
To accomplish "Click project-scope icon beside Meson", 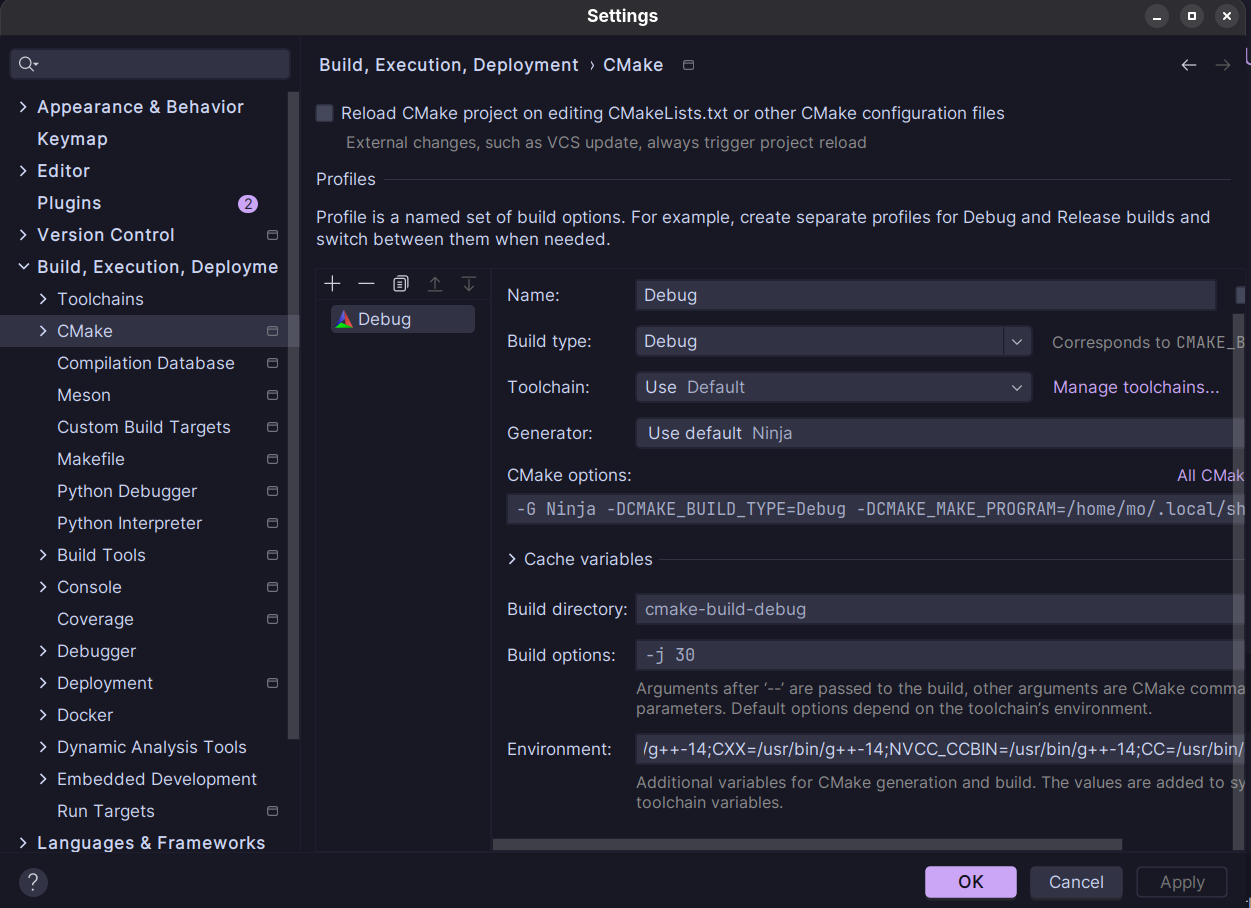I will tap(272, 395).
